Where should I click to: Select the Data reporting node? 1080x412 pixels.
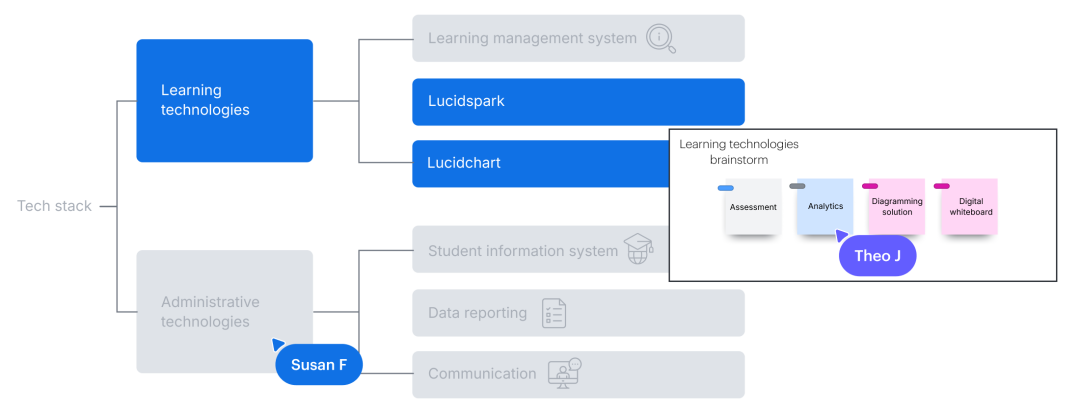(x=579, y=313)
